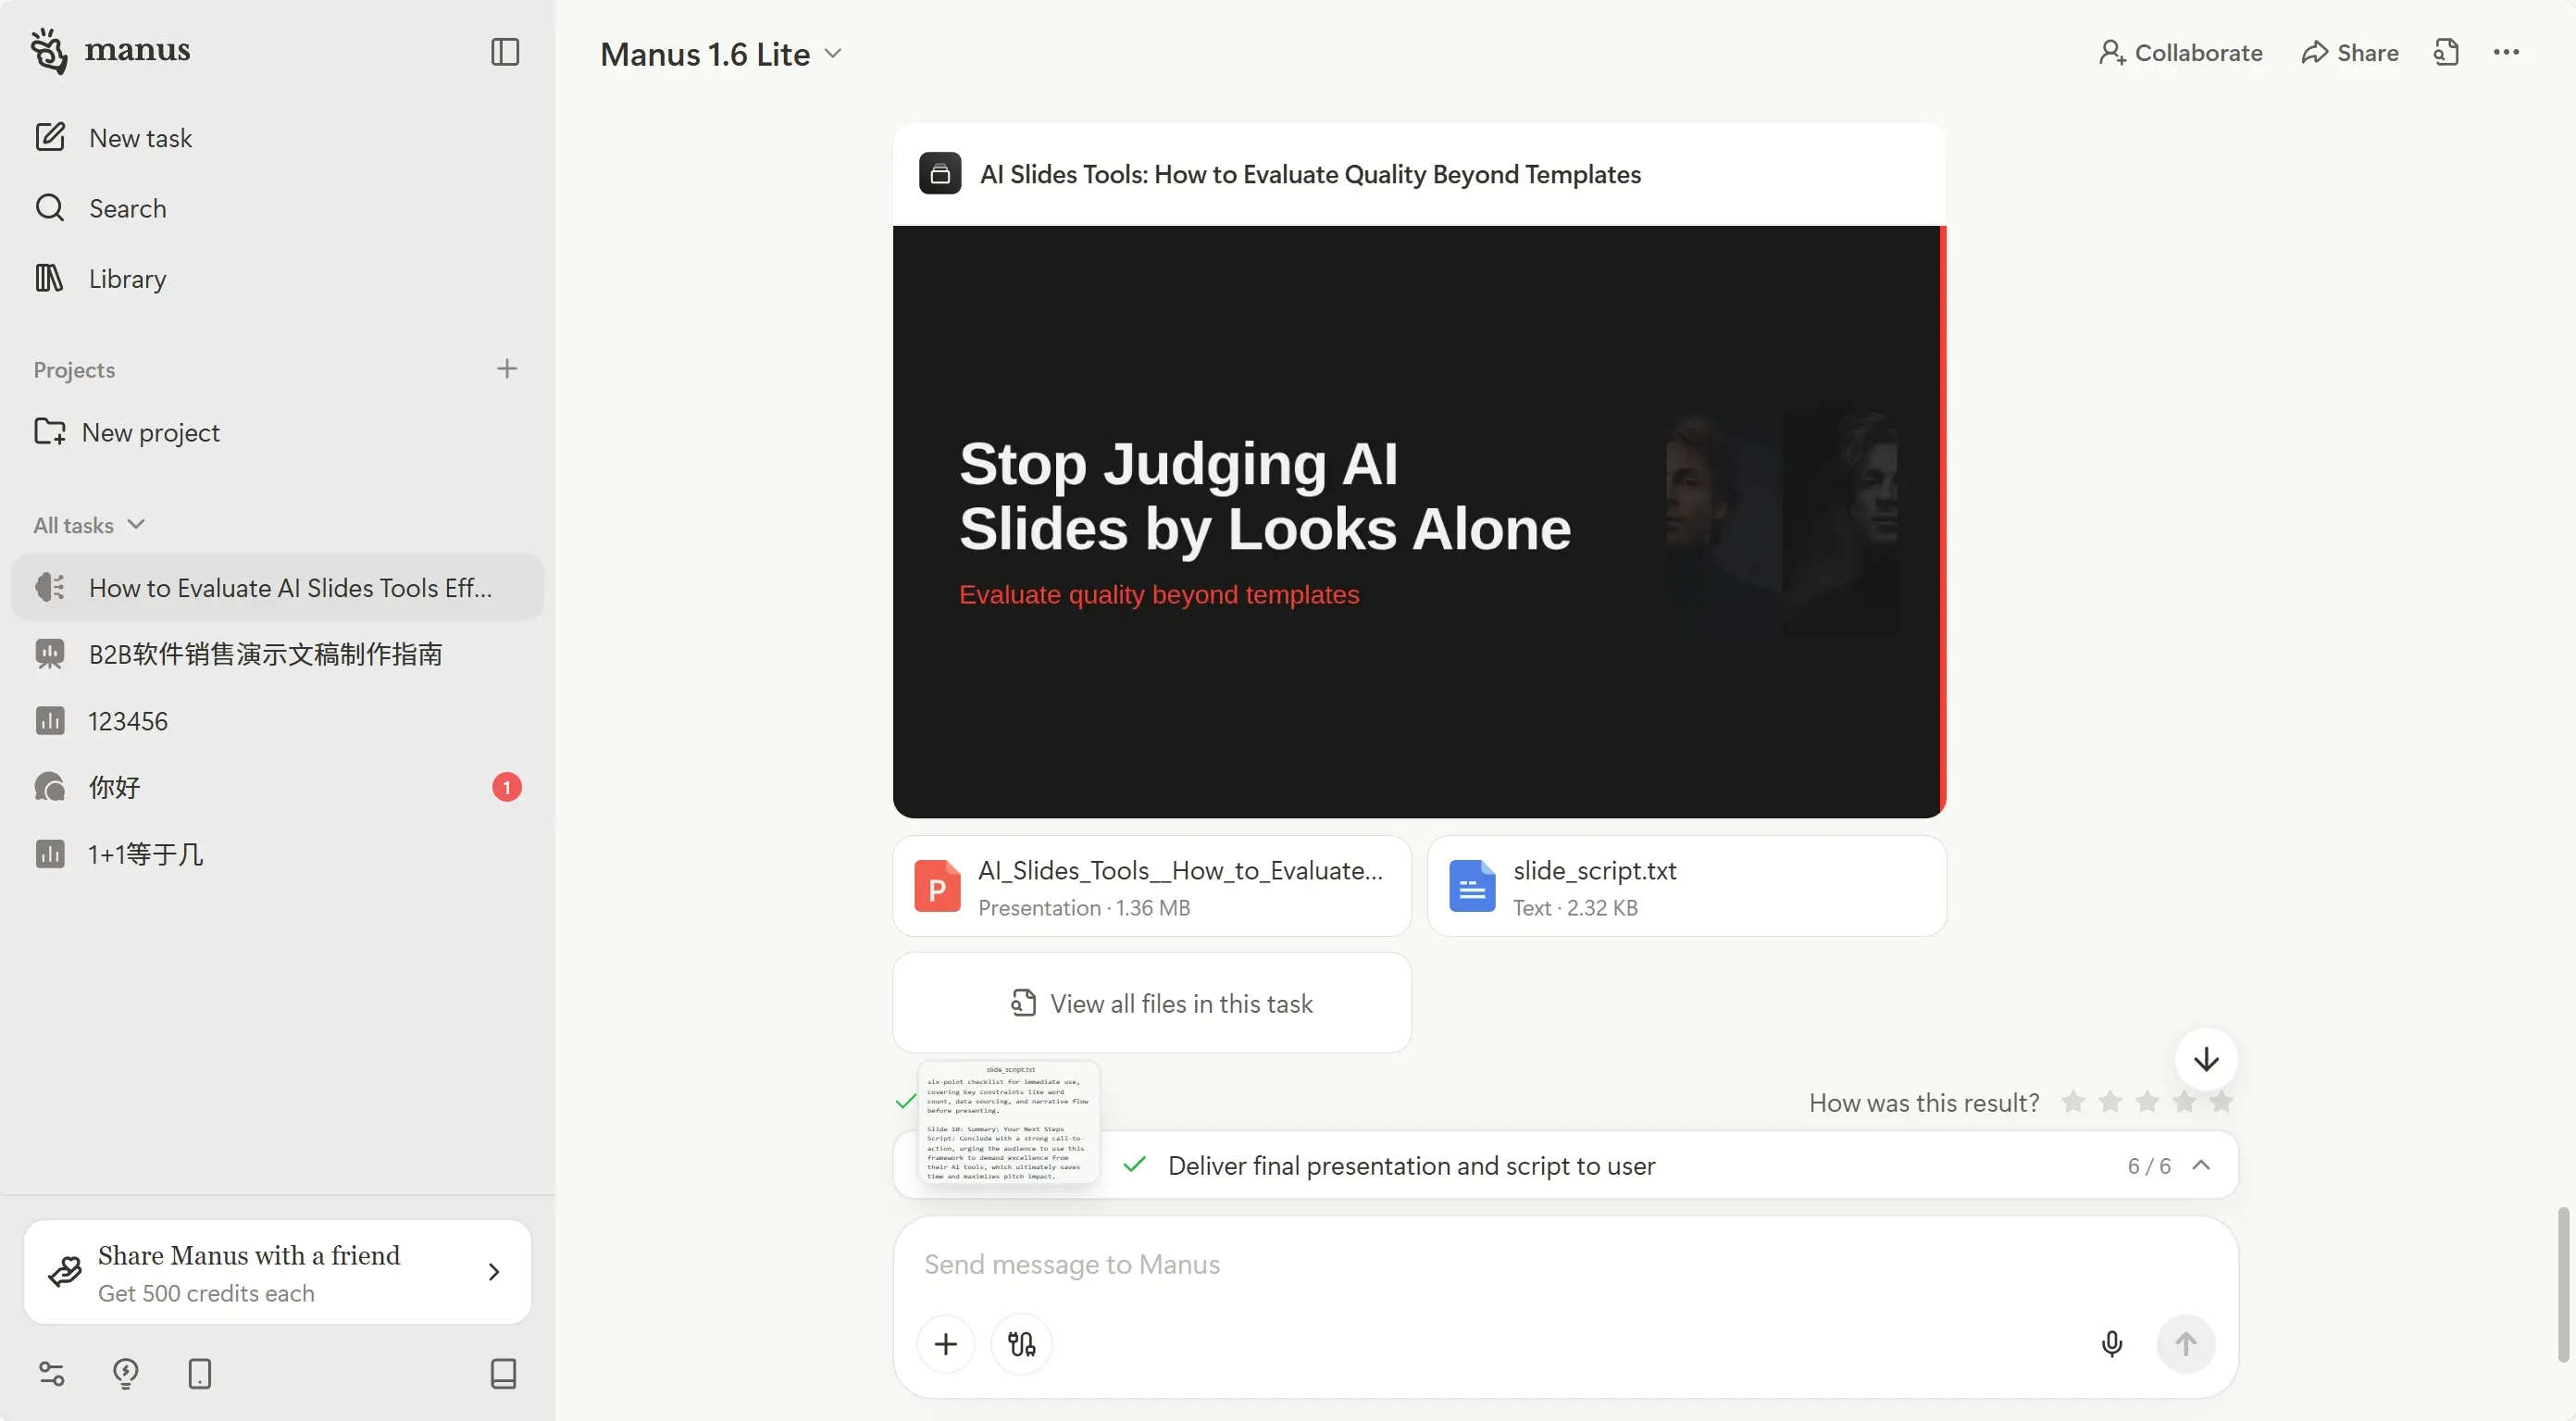Rate result five stars
This screenshot has height=1421, width=2576.
click(2221, 1101)
